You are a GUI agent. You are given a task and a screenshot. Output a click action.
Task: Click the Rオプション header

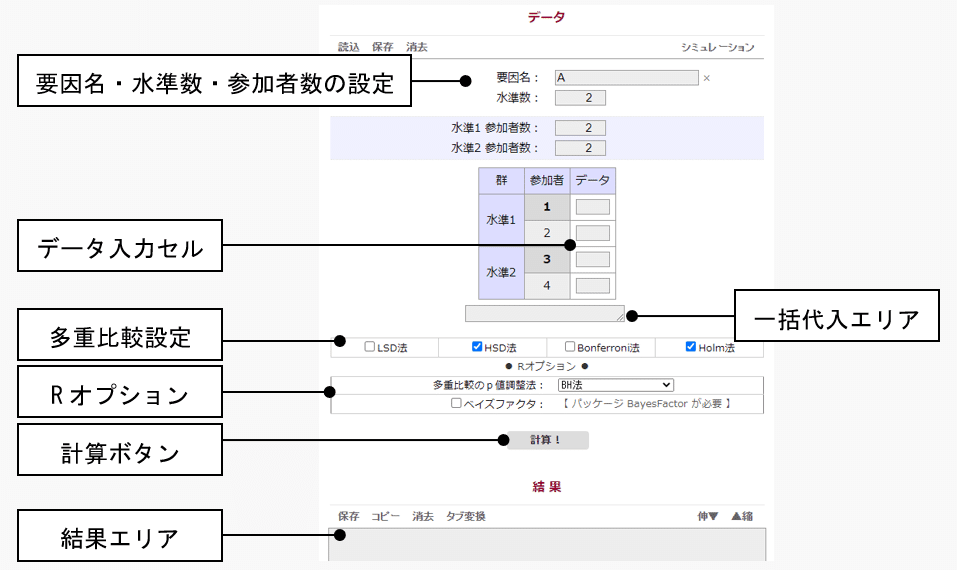tap(547, 366)
